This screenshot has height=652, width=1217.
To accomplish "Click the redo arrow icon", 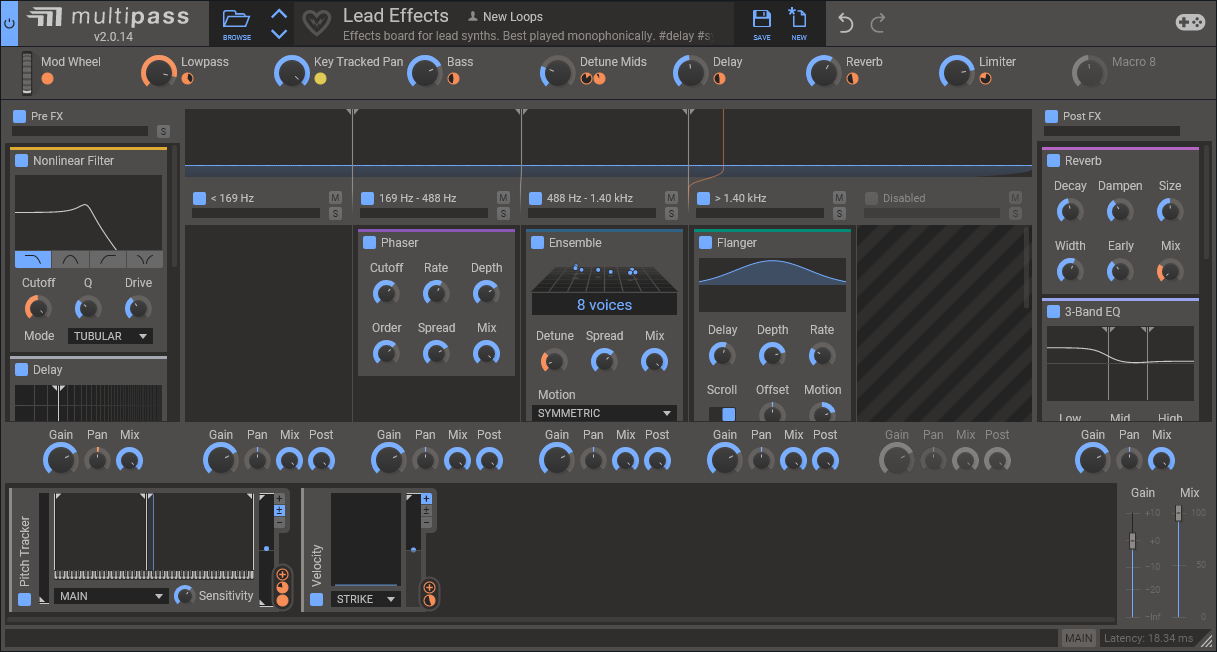I will click(x=878, y=22).
